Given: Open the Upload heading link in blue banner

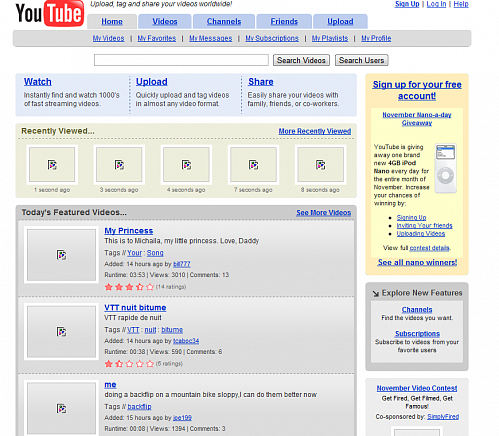Looking at the screenshot, I should [152, 82].
